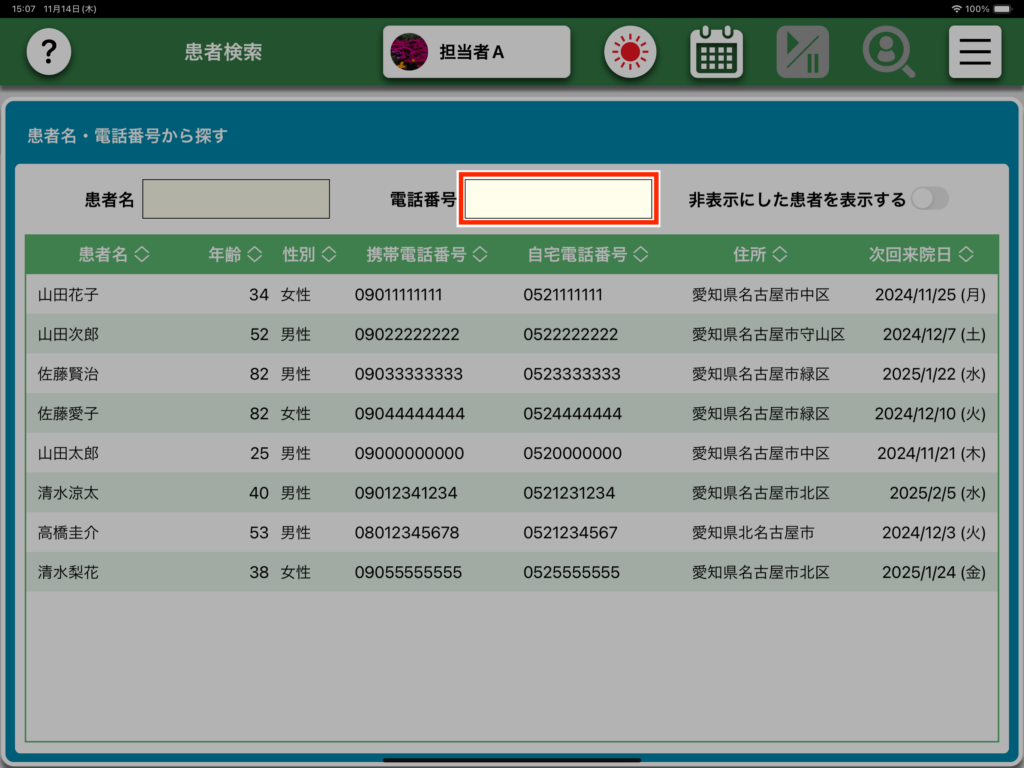Screen dimensions: 1024x768
Task: Select patient row 高橋圭介
Action: coord(510,533)
